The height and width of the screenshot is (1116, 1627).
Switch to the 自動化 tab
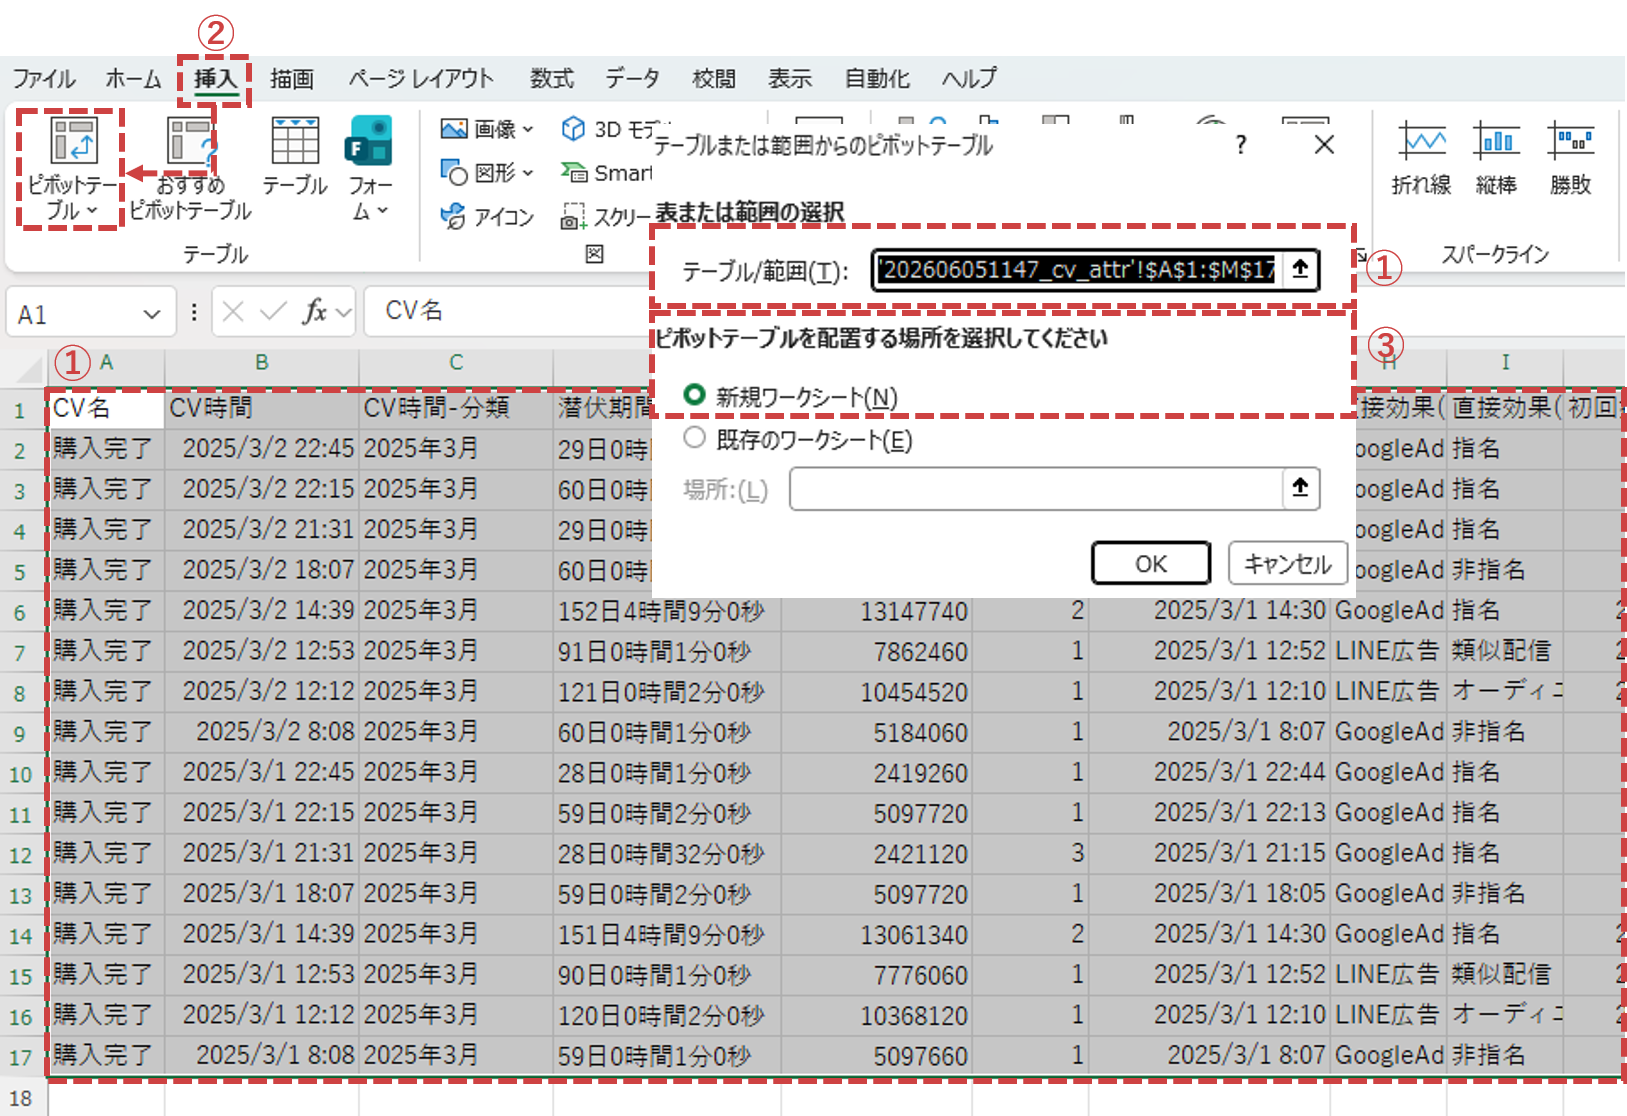(x=877, y=78)
